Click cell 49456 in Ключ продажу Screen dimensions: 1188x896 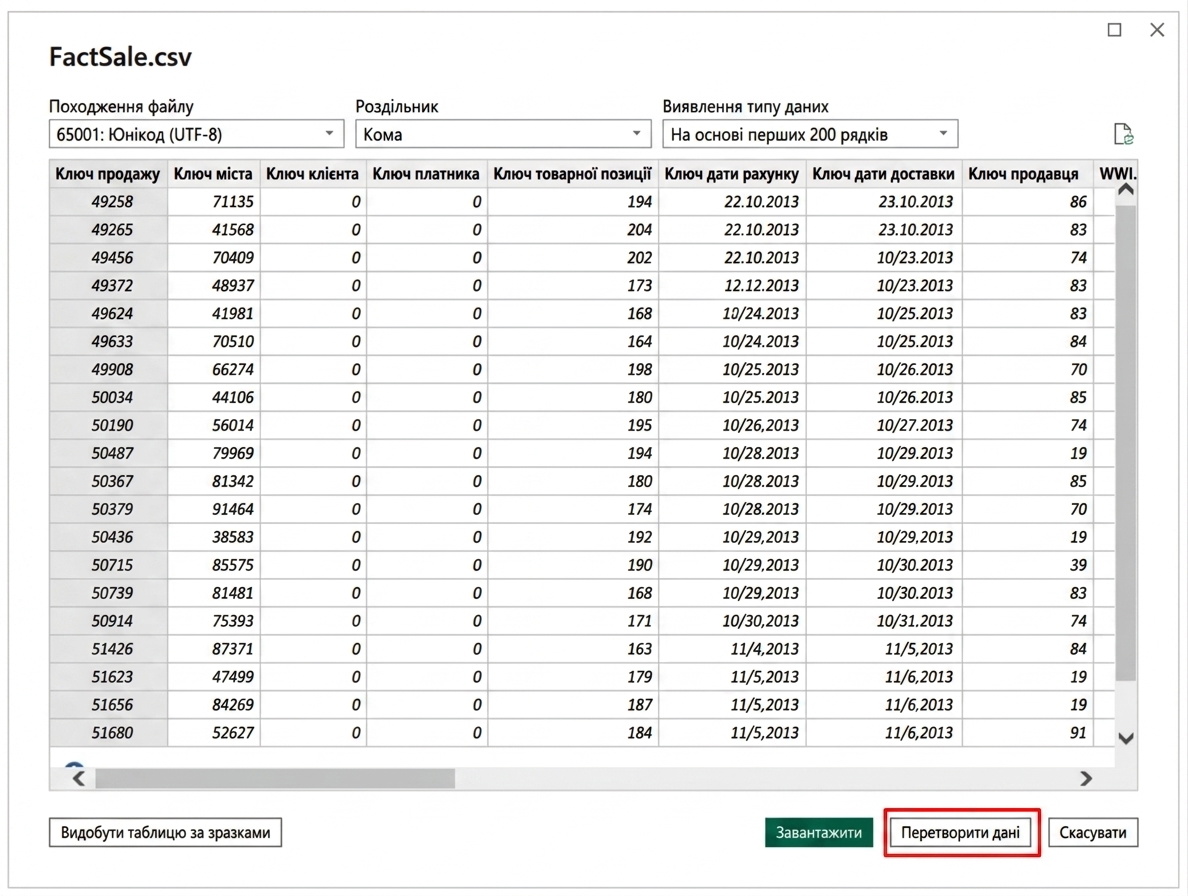108,258
